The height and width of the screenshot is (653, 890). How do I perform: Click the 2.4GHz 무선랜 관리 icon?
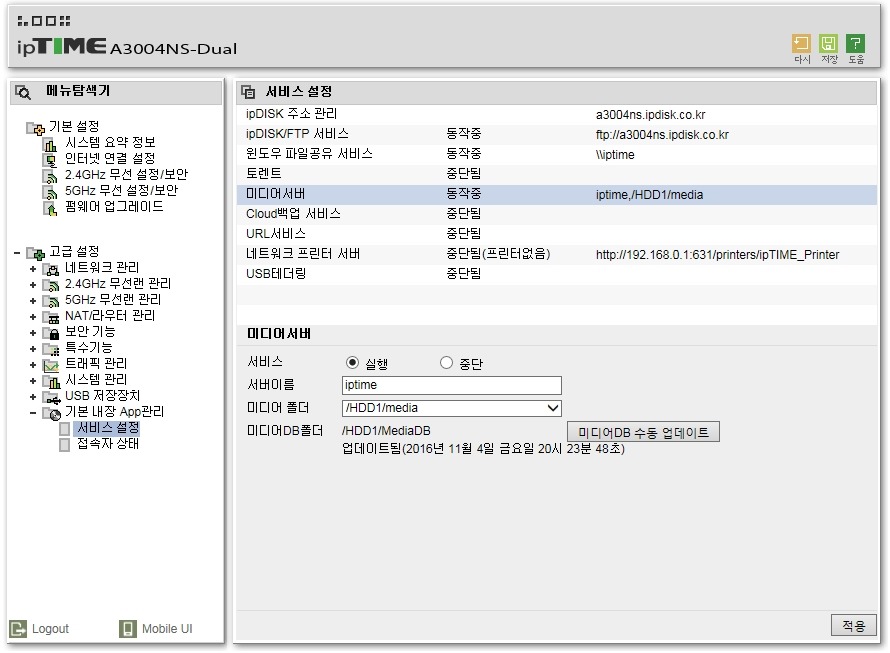[51, 285]
